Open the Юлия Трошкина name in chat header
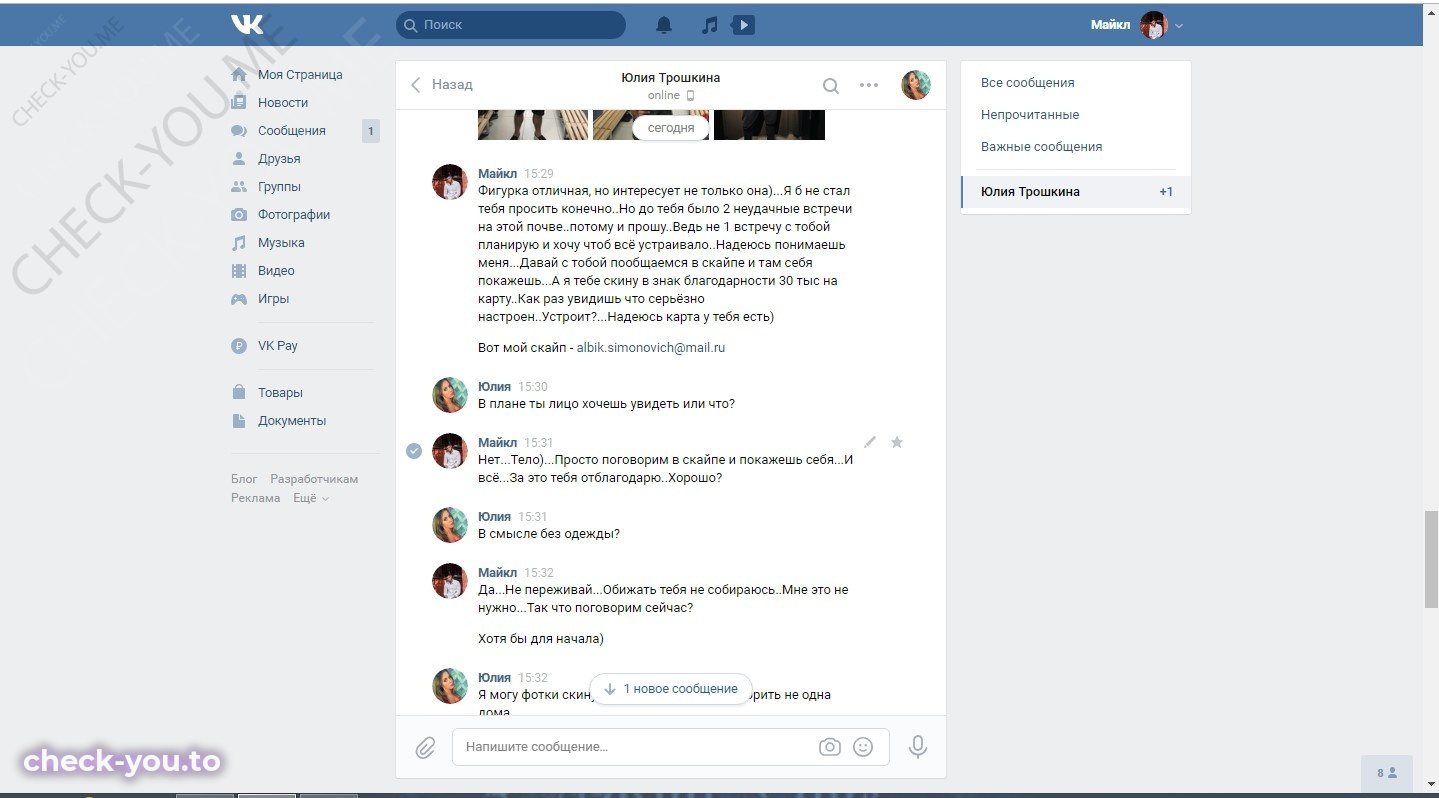 pyautogui.click(x=670, y=78)
